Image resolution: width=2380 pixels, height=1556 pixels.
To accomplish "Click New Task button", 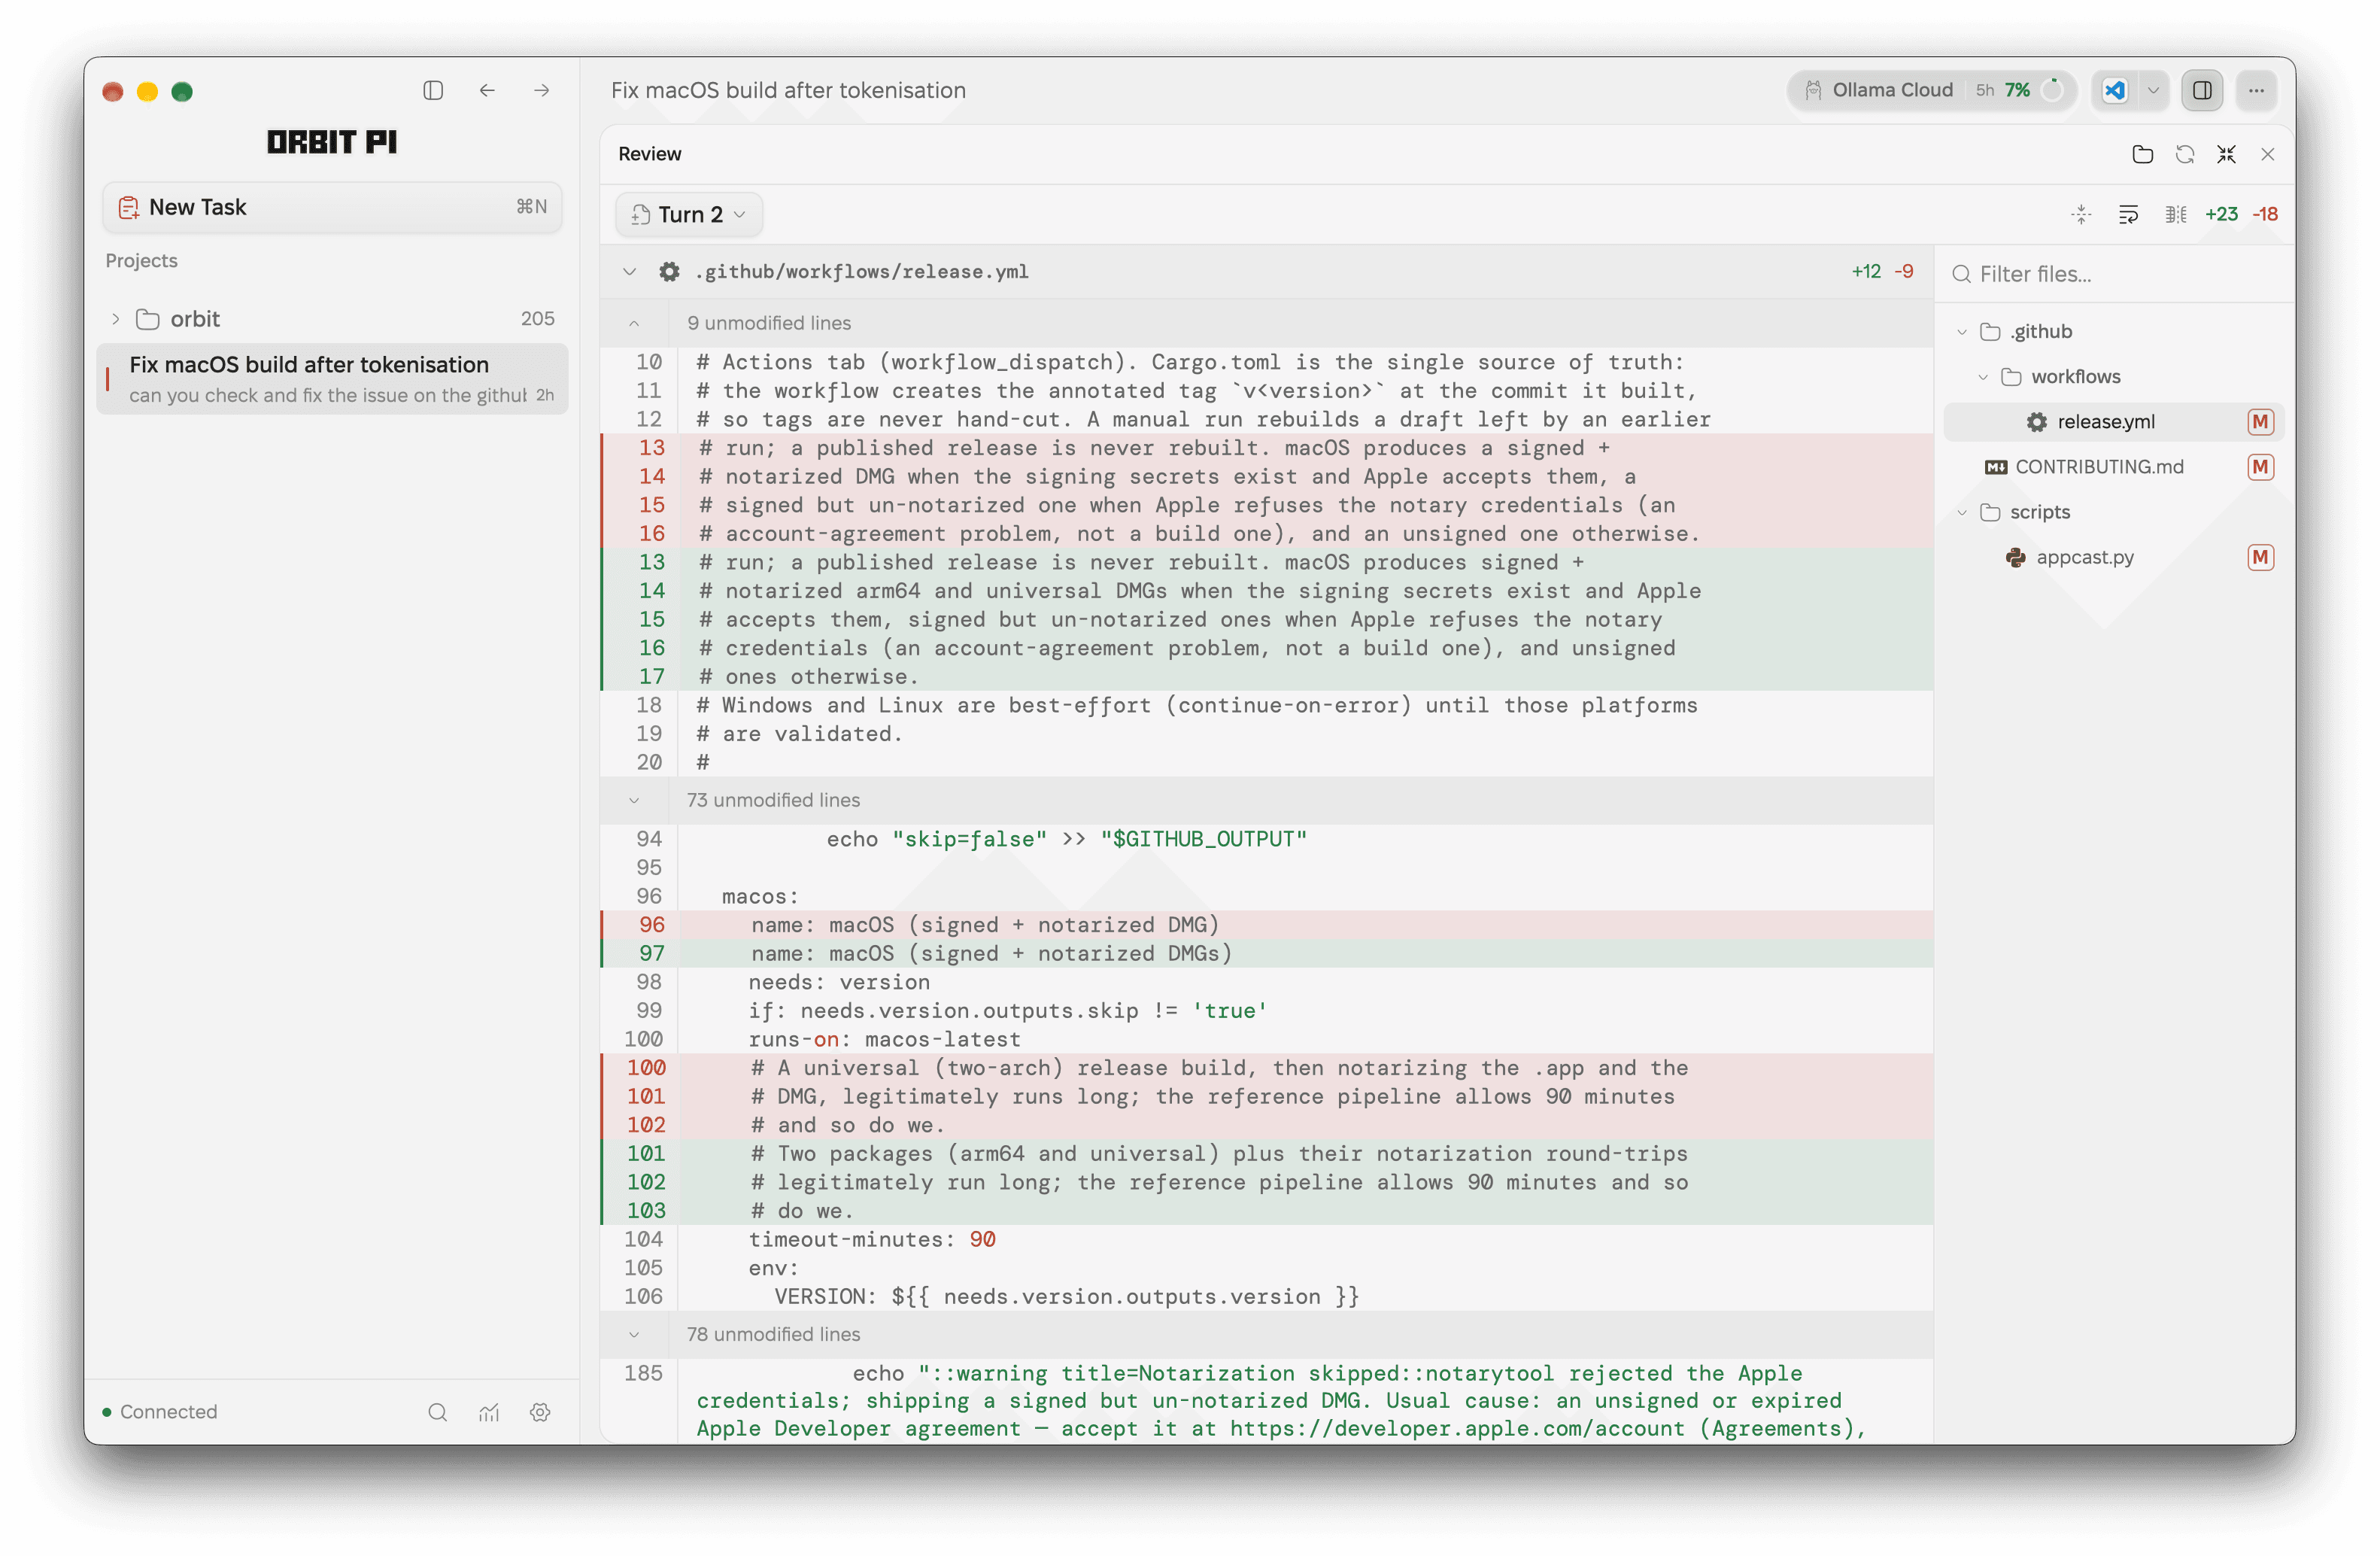I will [332, 207].
